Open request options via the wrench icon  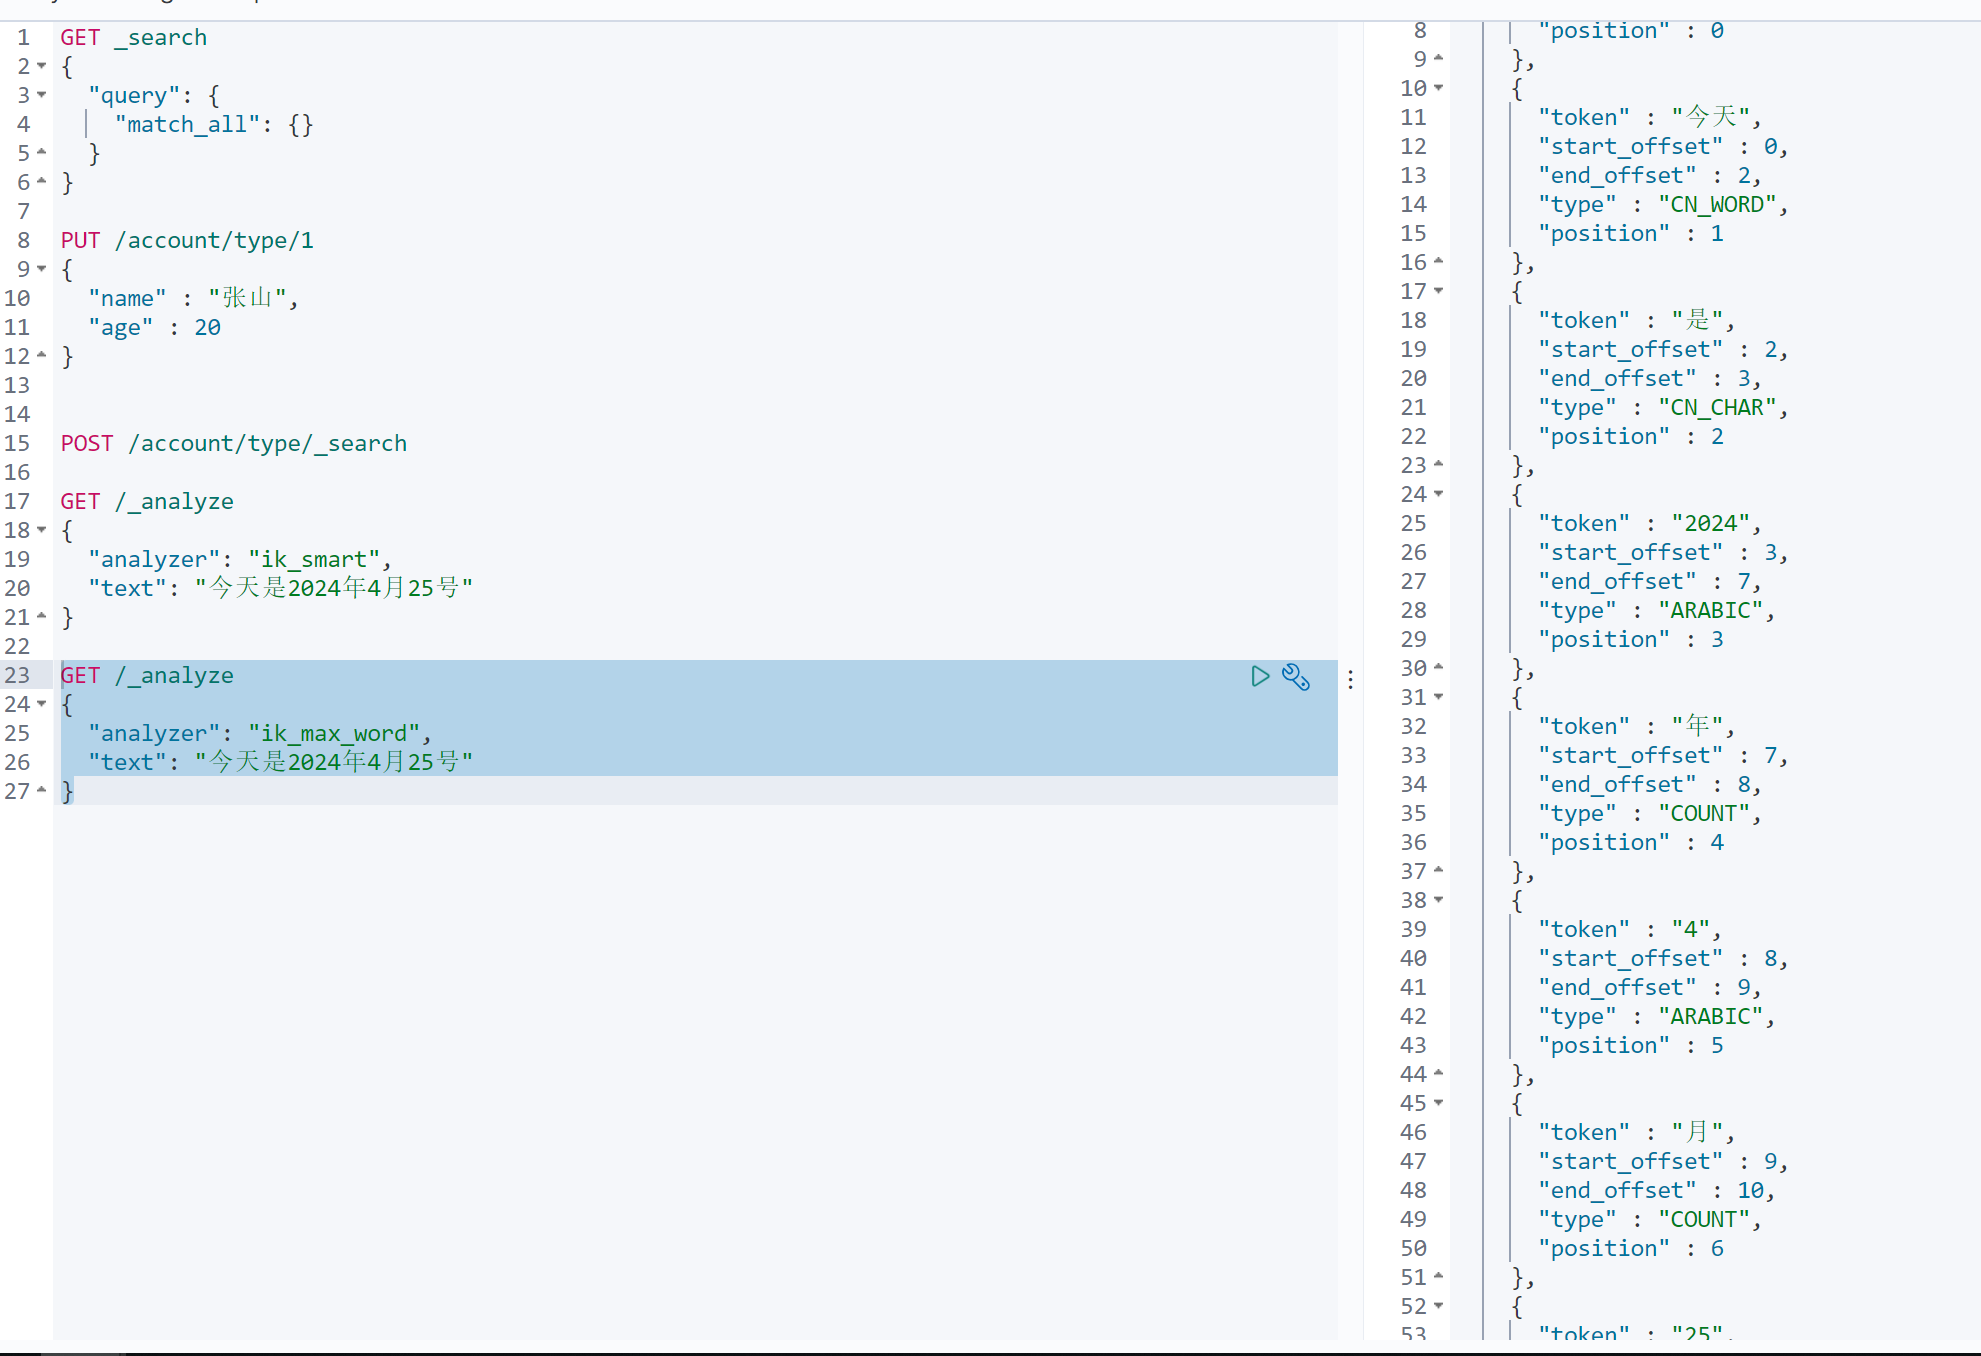[x=1296, y=677]
